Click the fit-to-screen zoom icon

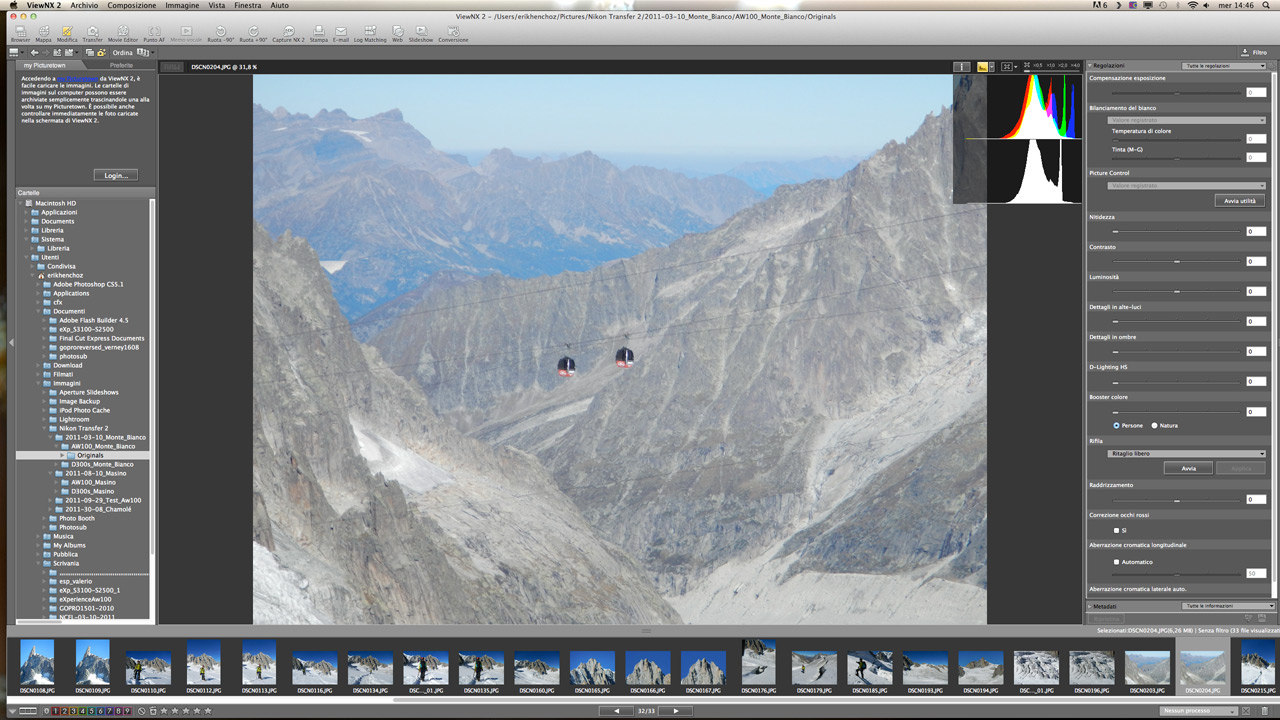[x=1007, y=67]
